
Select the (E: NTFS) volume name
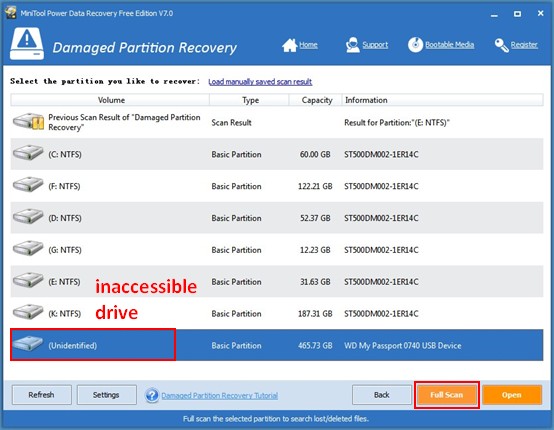(64, 282)
